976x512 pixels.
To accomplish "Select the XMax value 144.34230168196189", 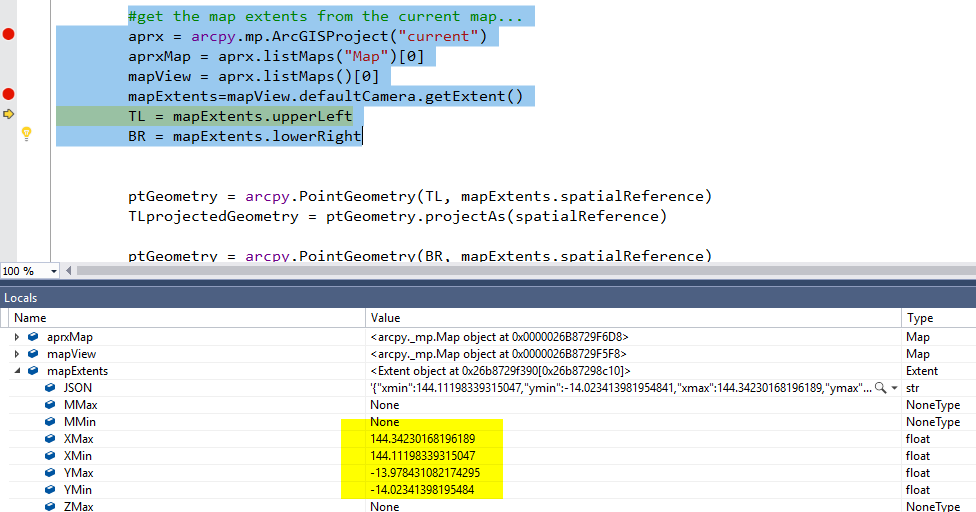I will coord(423,439).
